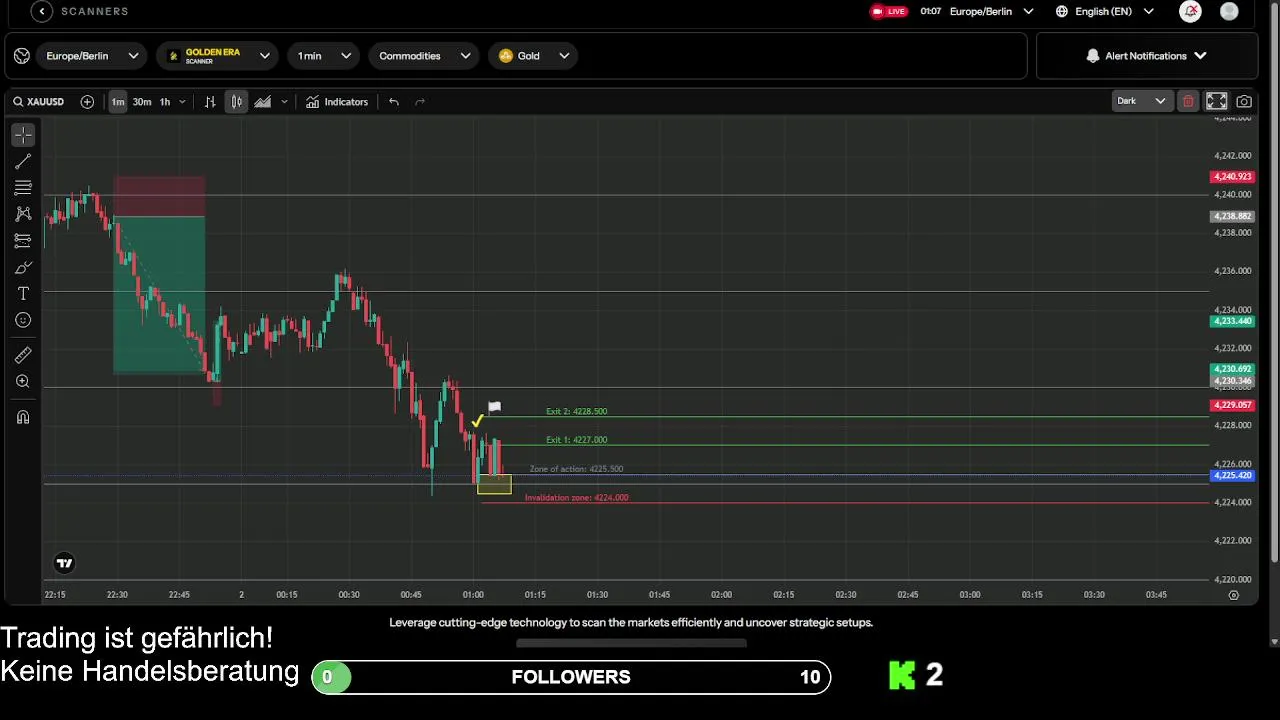This screenshot has height=720, width=1280.
Task: Open the Indicators menu
Action: pos(337,102)
